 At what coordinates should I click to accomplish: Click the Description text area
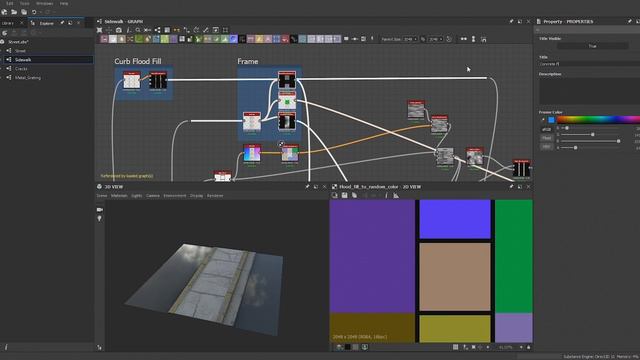pyautogui.click(x=589, y=91)
